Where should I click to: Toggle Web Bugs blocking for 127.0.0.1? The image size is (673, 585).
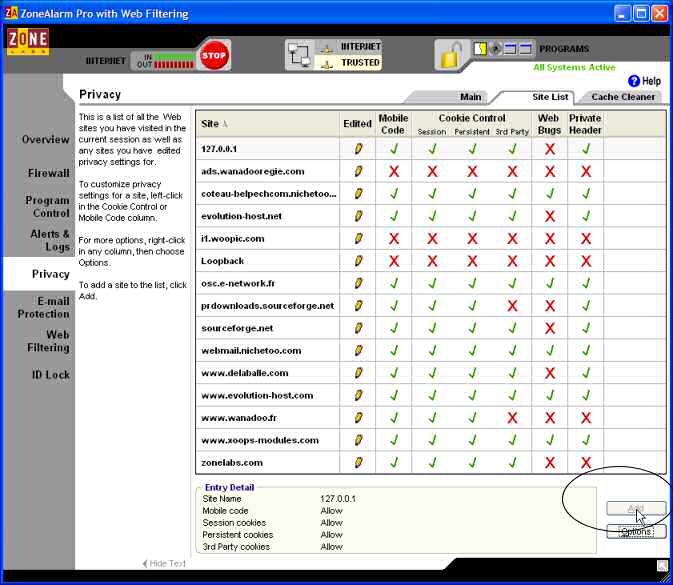550,149
